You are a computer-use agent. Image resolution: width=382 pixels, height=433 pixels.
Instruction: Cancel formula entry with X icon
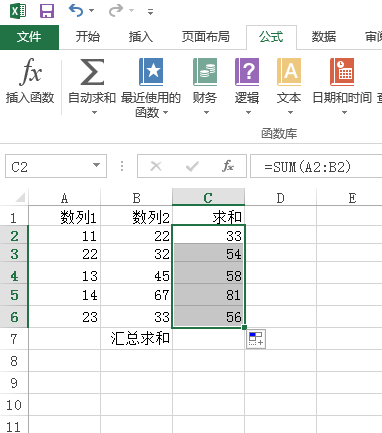(156, 166)
